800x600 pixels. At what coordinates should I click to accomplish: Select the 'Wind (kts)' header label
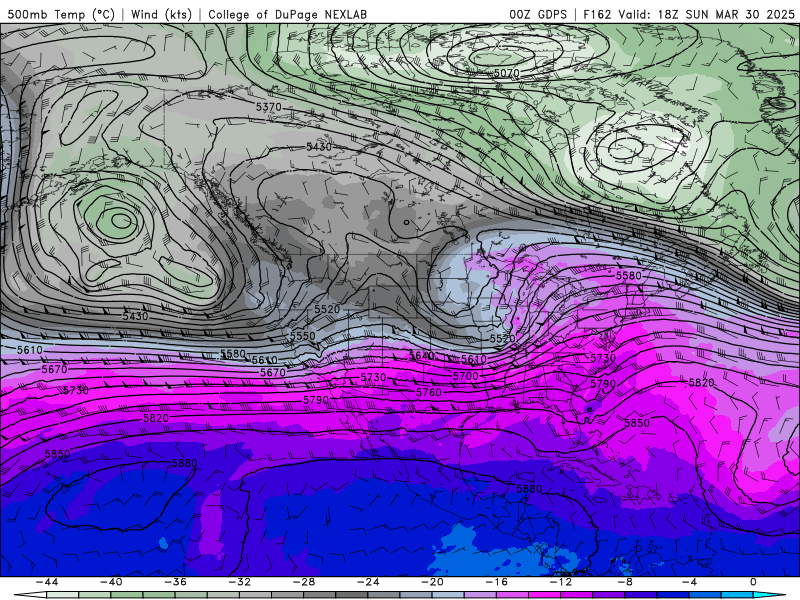pyautogui.click(x=161, y=15)
